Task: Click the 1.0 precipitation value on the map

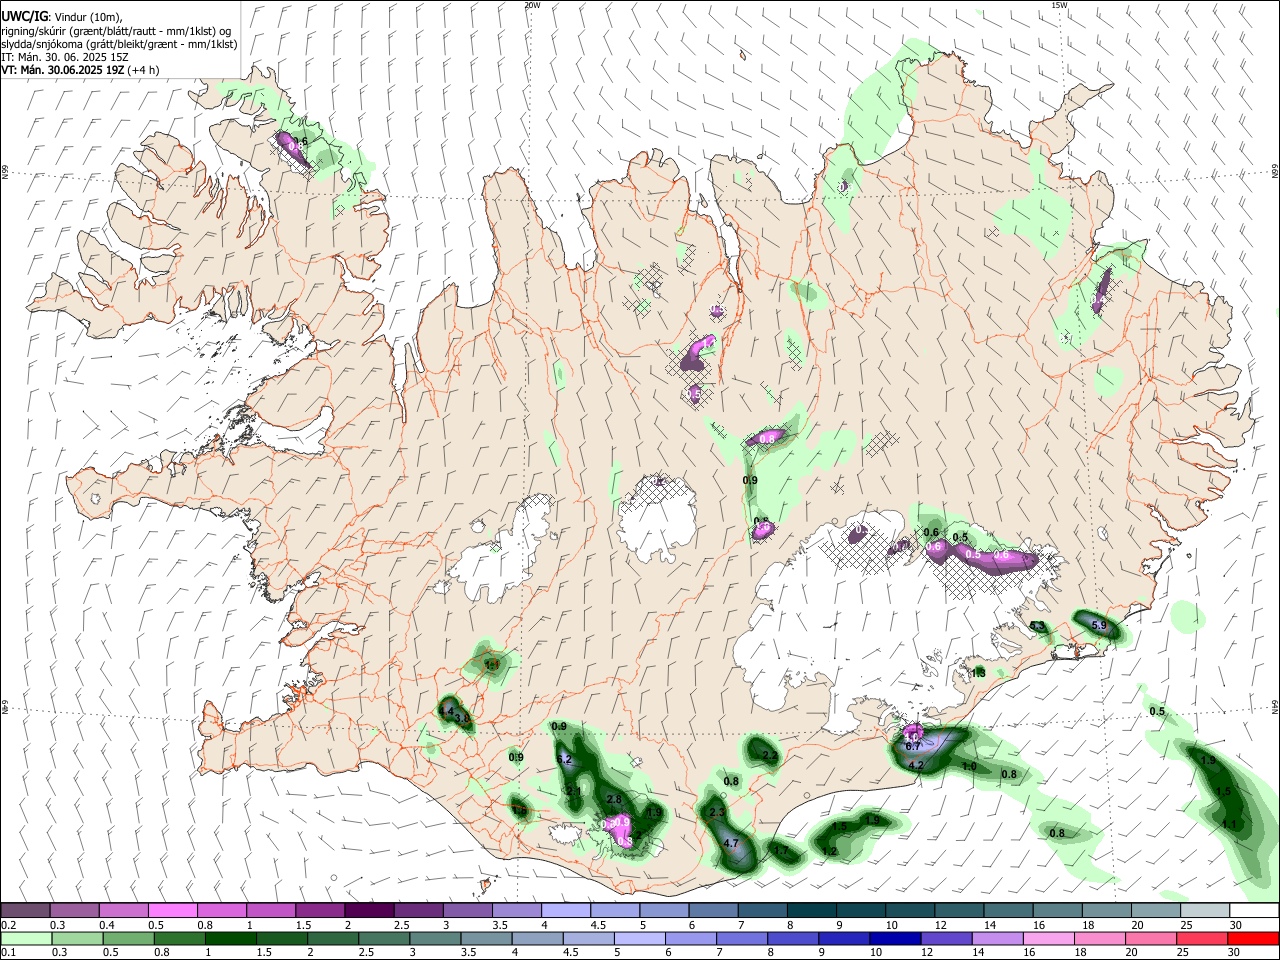Action: click(x=968, y=767)
